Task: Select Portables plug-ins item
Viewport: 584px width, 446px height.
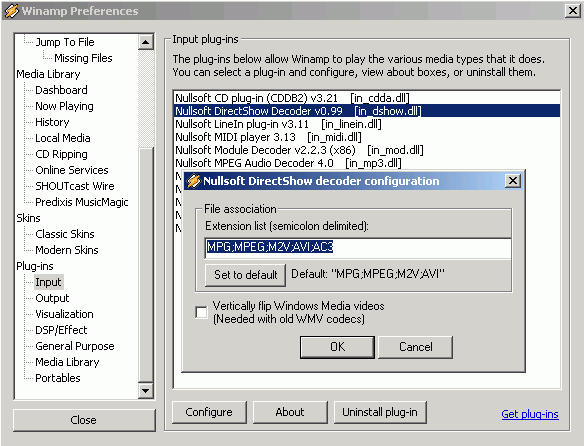Action: tap(58, 379)
